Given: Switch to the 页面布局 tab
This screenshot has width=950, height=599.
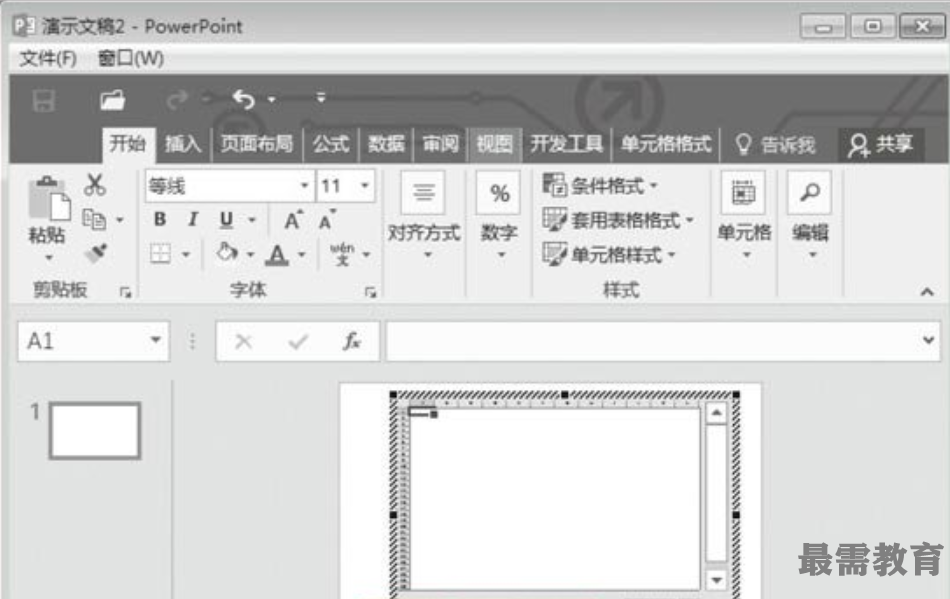Looking at the screenshot, I should pos(256,144).
